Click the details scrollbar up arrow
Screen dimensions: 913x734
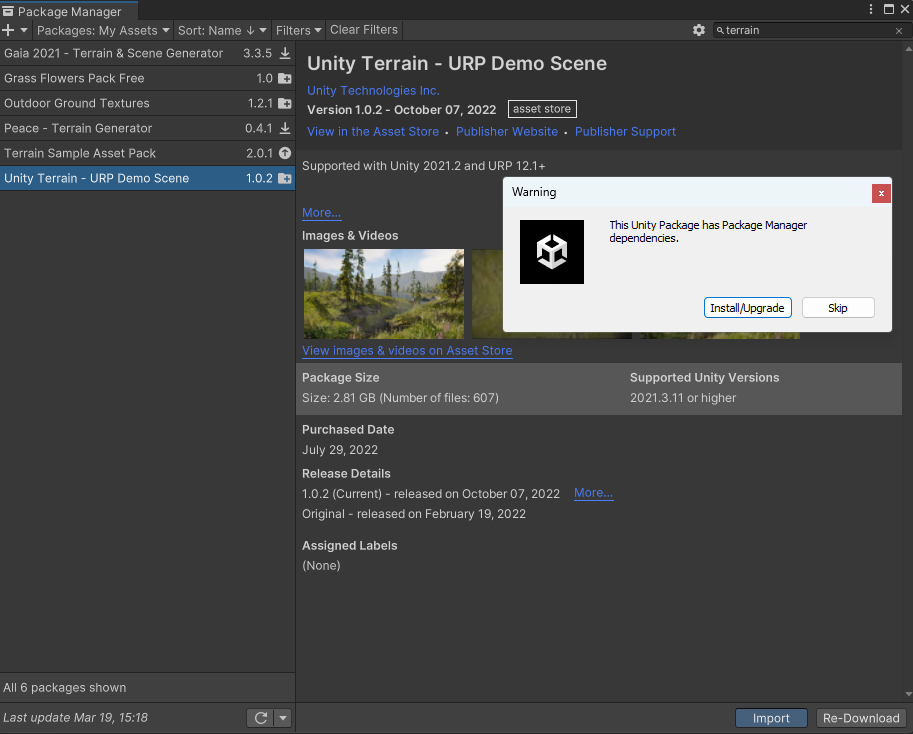click(908, 49)
